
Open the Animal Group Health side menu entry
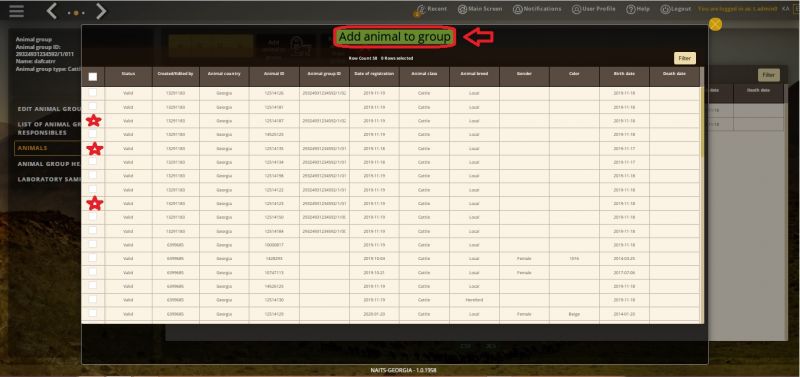click(x=49, y=164)
